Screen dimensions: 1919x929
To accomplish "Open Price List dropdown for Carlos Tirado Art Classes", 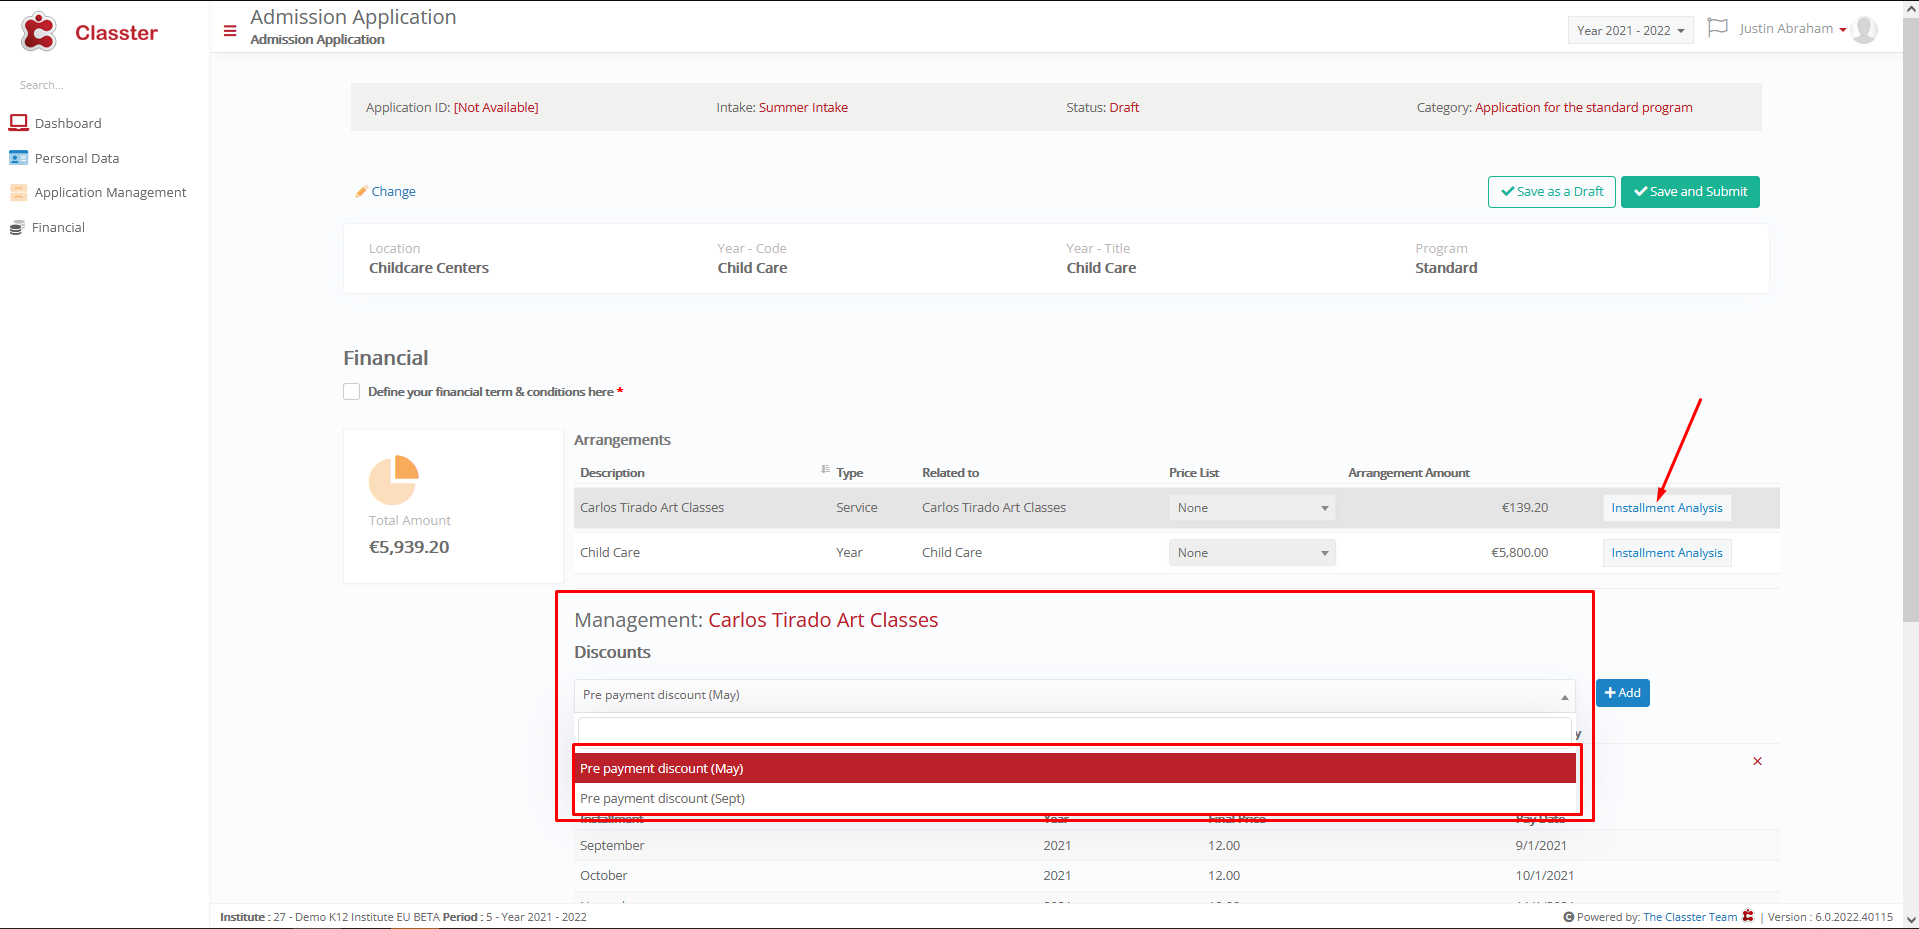I will pyautogui.click(x=1252, y=508).
